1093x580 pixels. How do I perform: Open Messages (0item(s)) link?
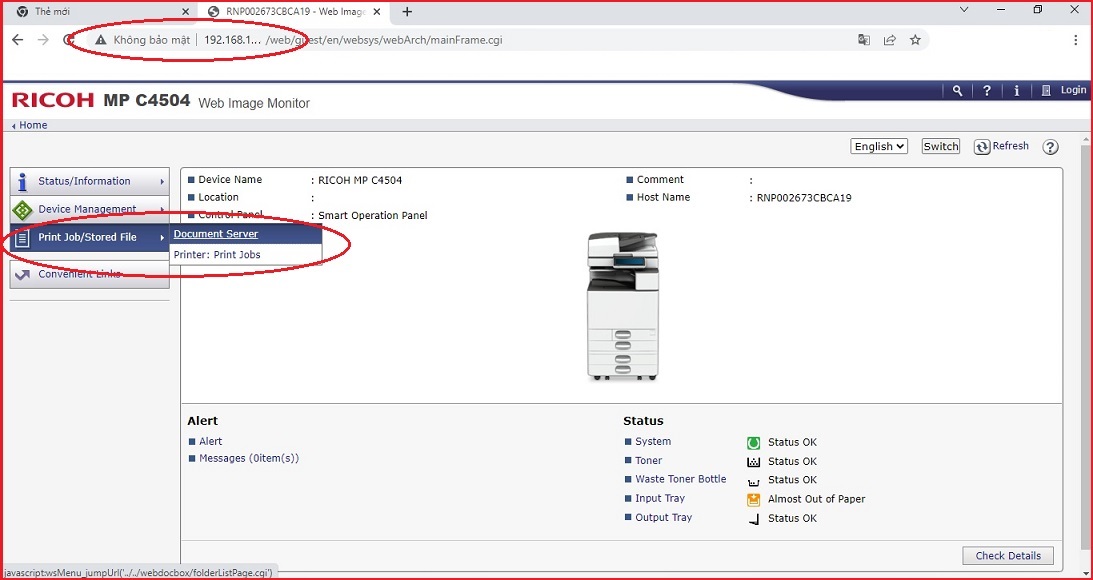[x=249, y=459]
